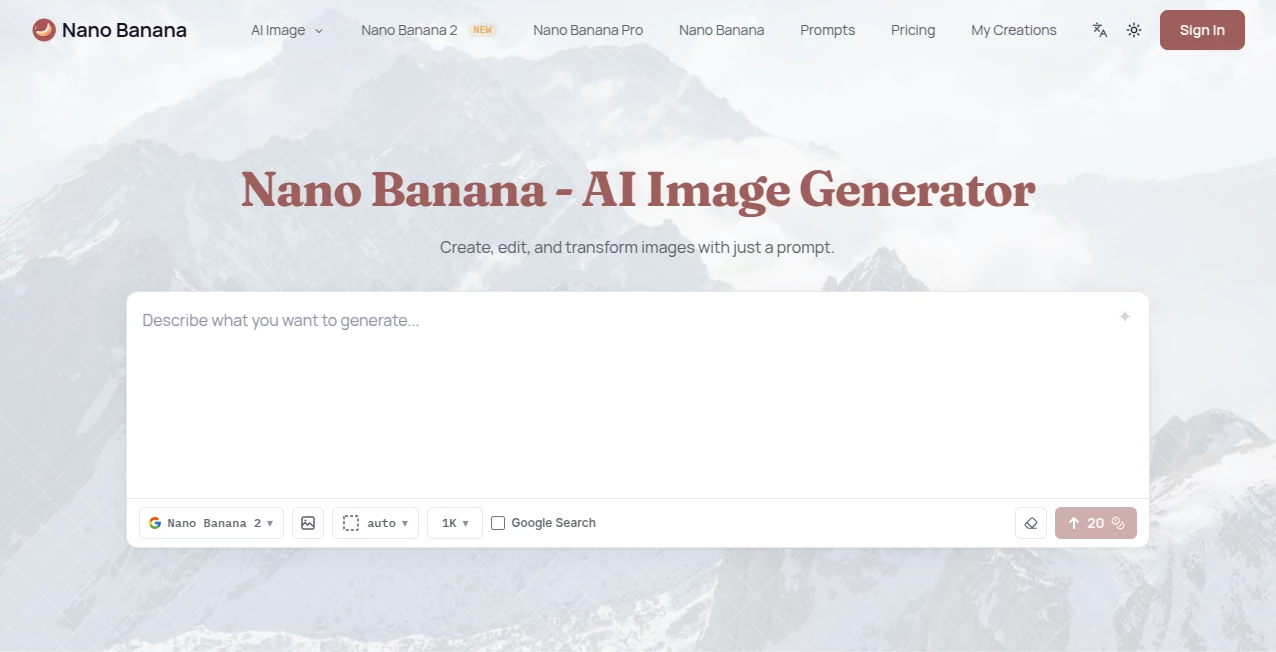Open the Prompts page
Screen dimensions: 1276x652
coord(827,30)
